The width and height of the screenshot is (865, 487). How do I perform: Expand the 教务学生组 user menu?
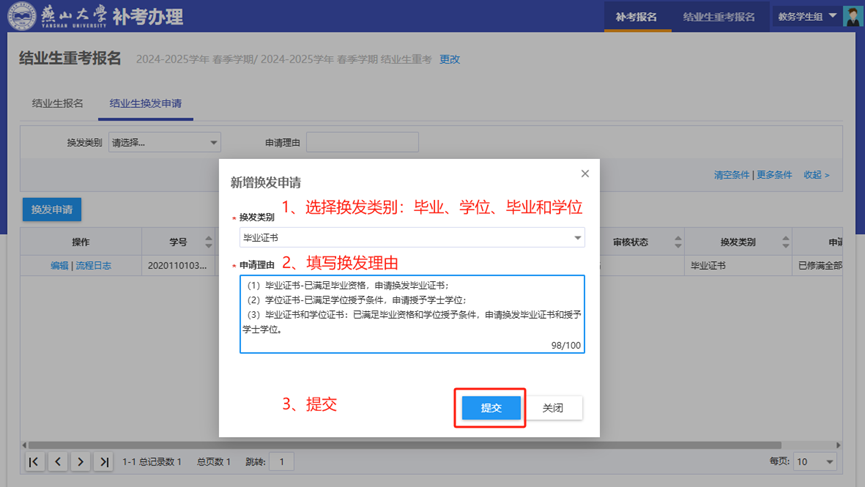807,16
